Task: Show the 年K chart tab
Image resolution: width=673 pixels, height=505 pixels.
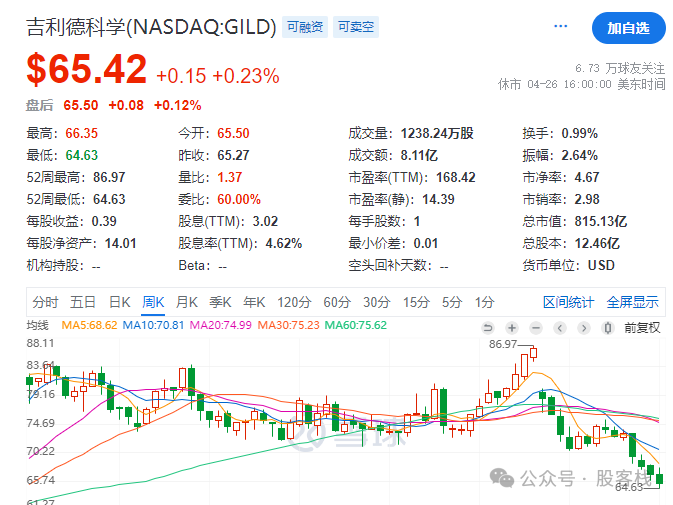Action: pos(254,302)
